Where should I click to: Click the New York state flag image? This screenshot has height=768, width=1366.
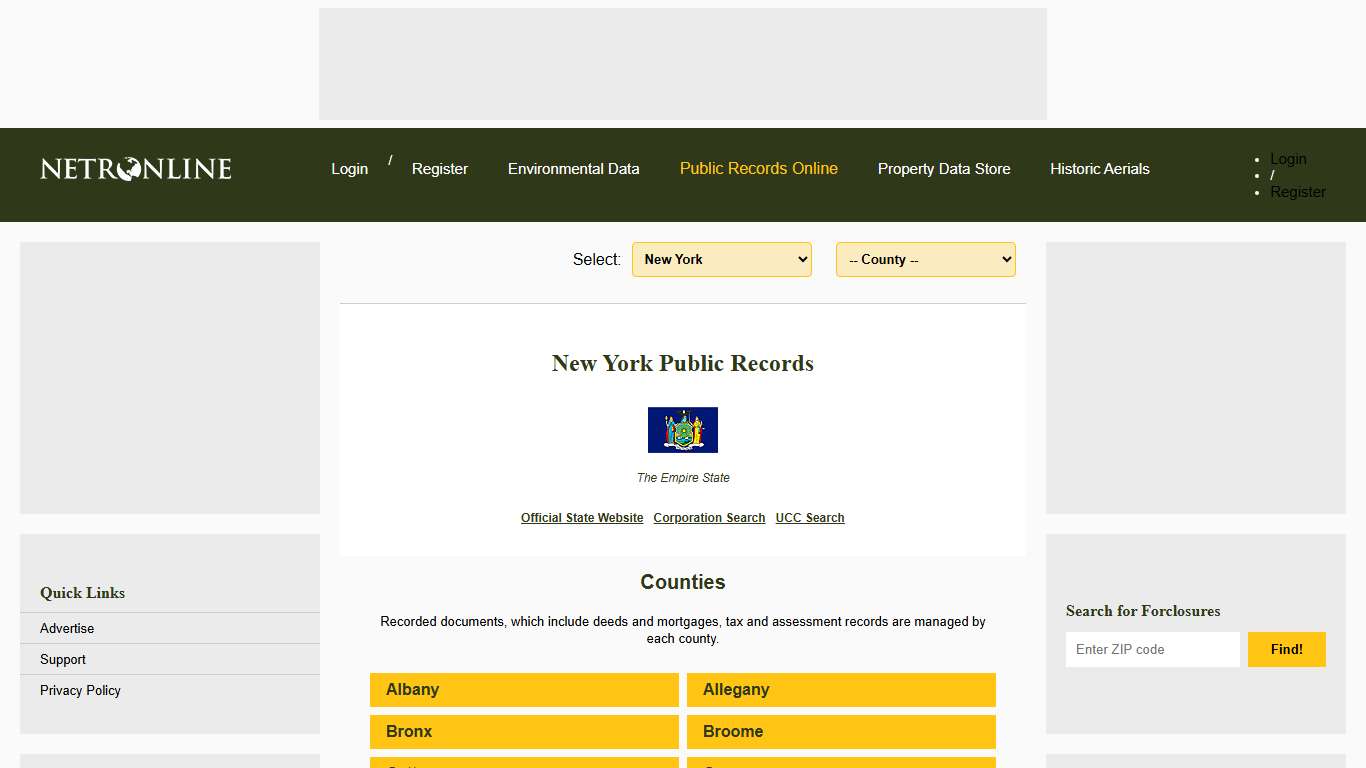tap(683, 429)
